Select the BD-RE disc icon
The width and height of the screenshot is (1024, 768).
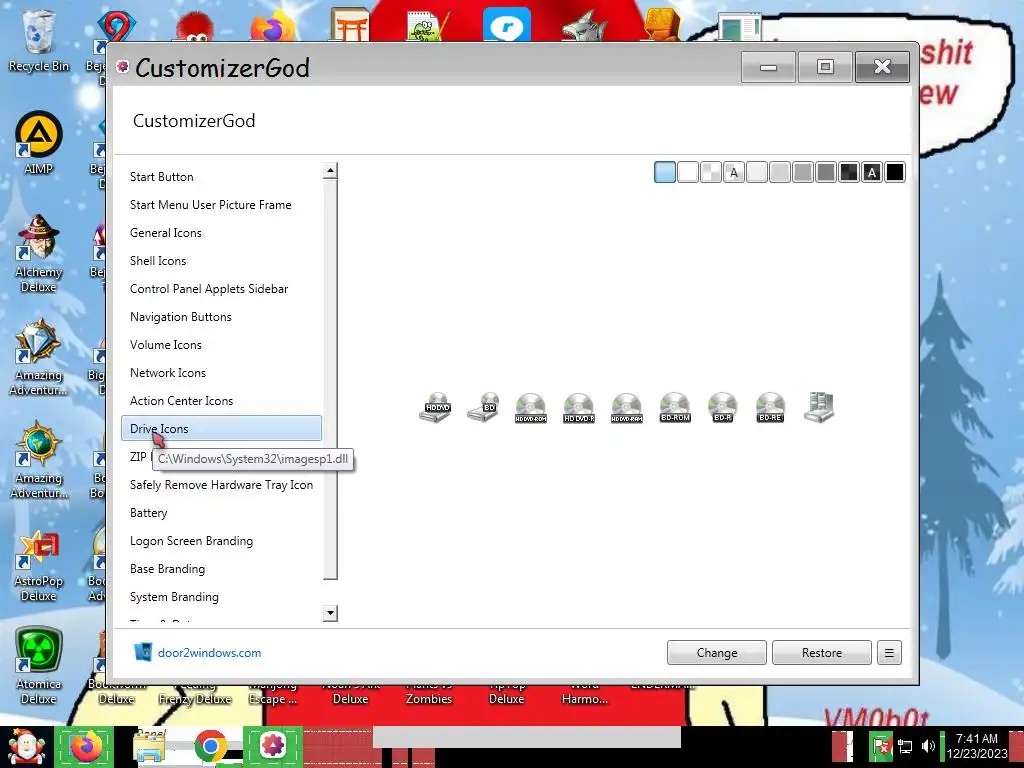click(771, 408)
